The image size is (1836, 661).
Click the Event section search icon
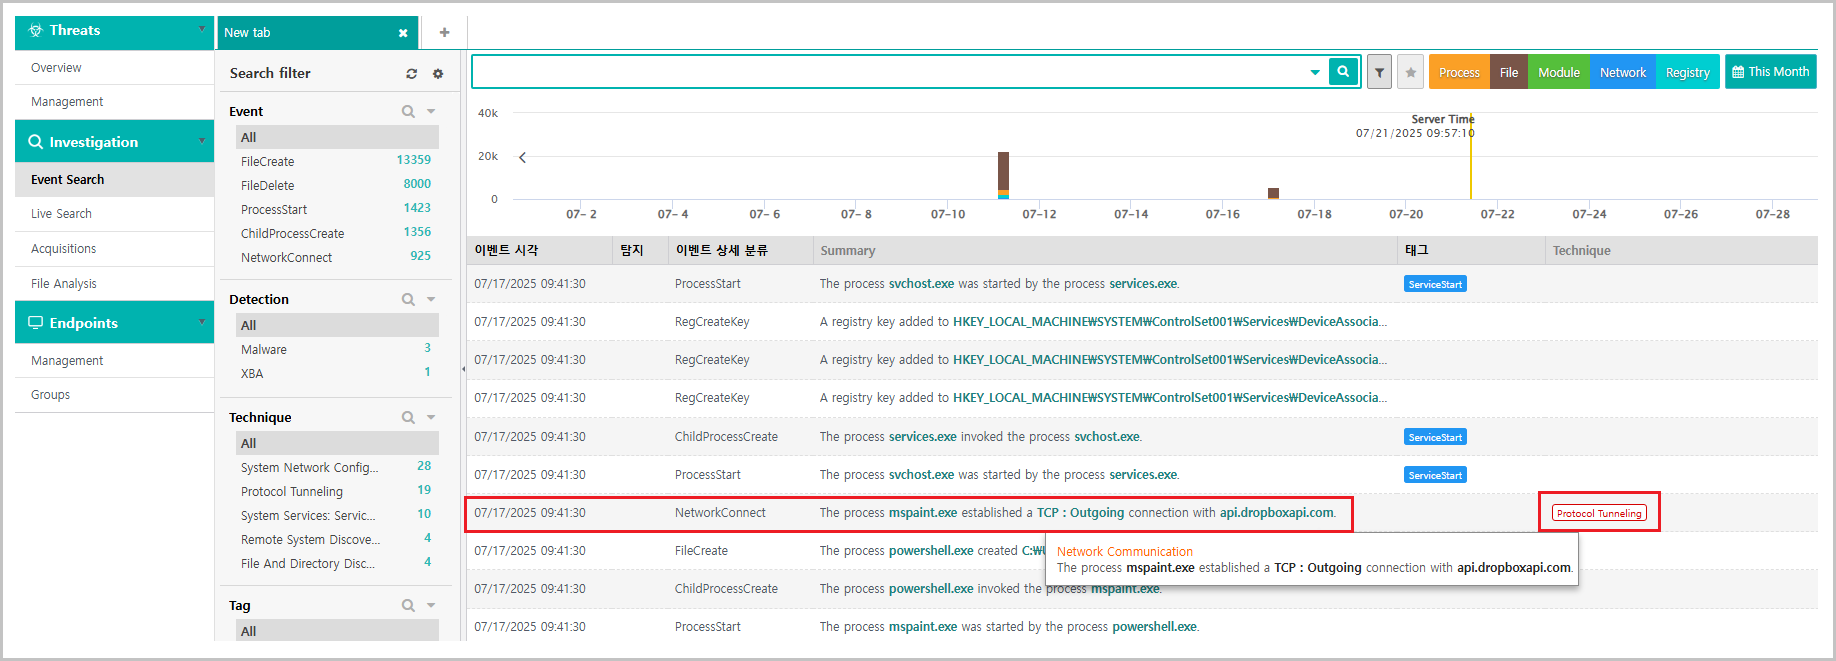pos(408,111)
